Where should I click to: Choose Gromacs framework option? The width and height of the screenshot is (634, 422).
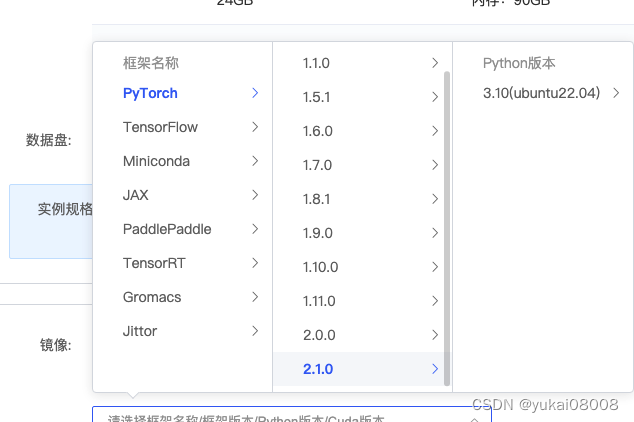(182, 297)
